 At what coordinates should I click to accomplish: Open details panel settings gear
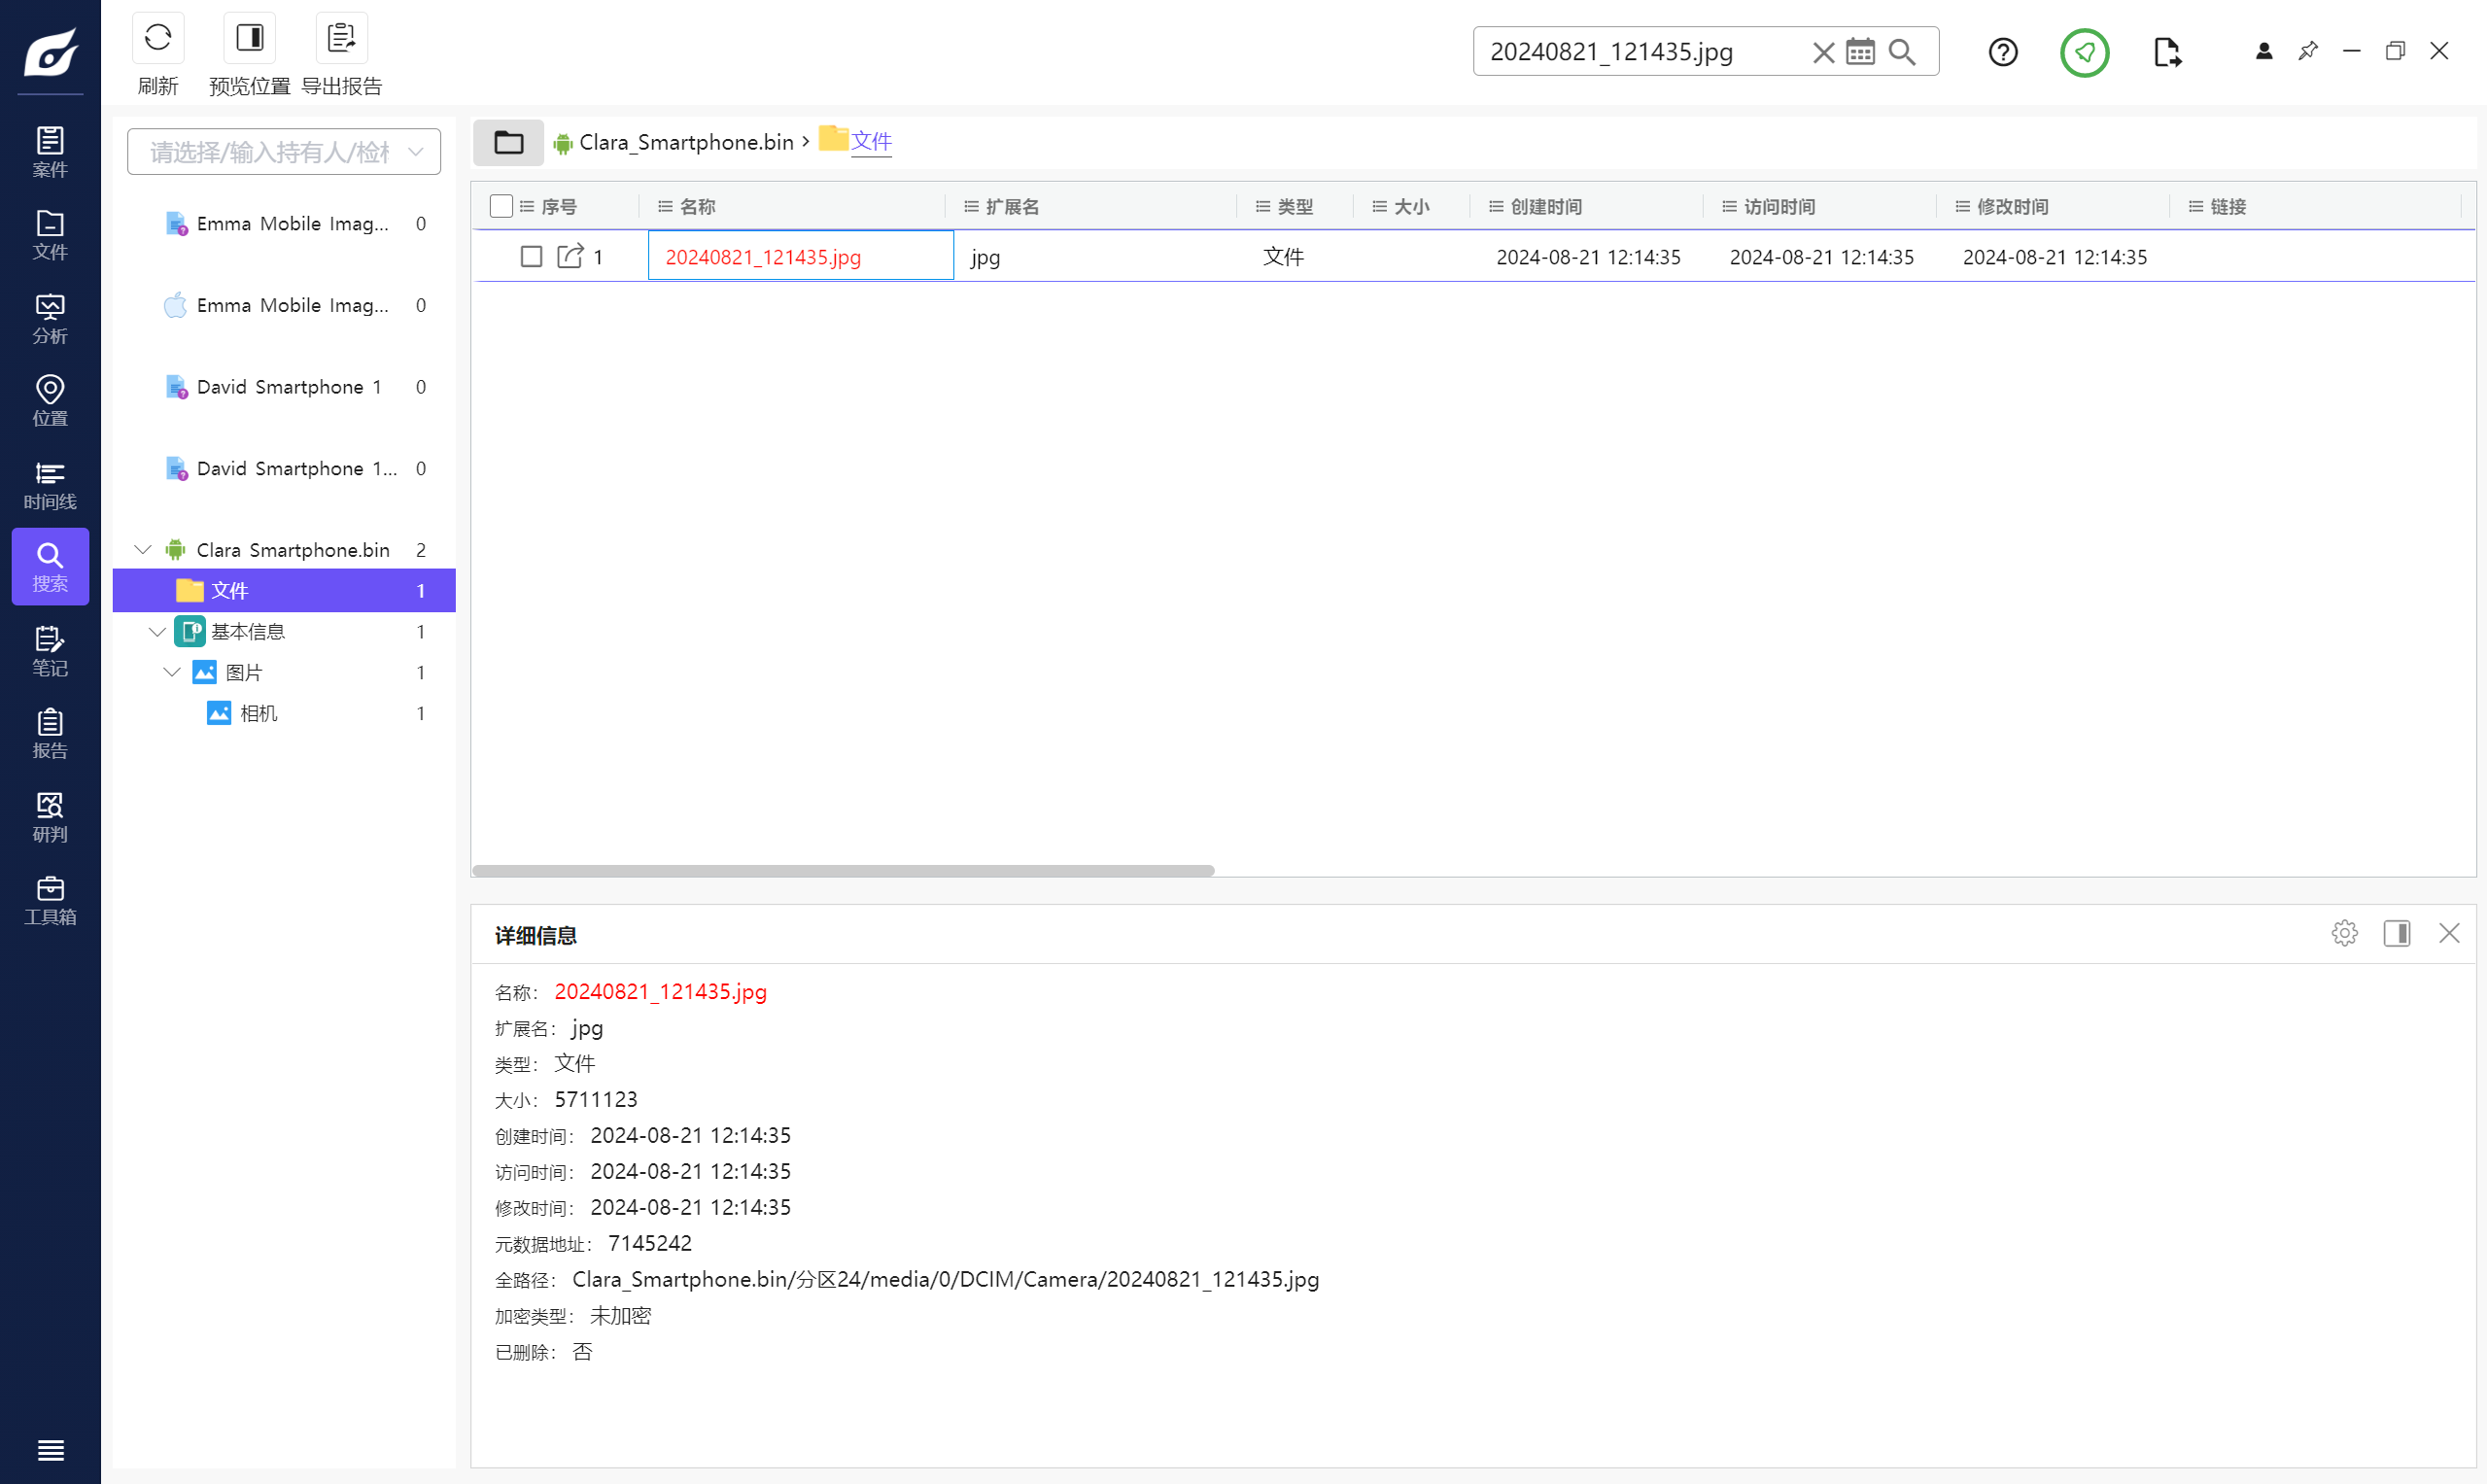coord(2344,934)
